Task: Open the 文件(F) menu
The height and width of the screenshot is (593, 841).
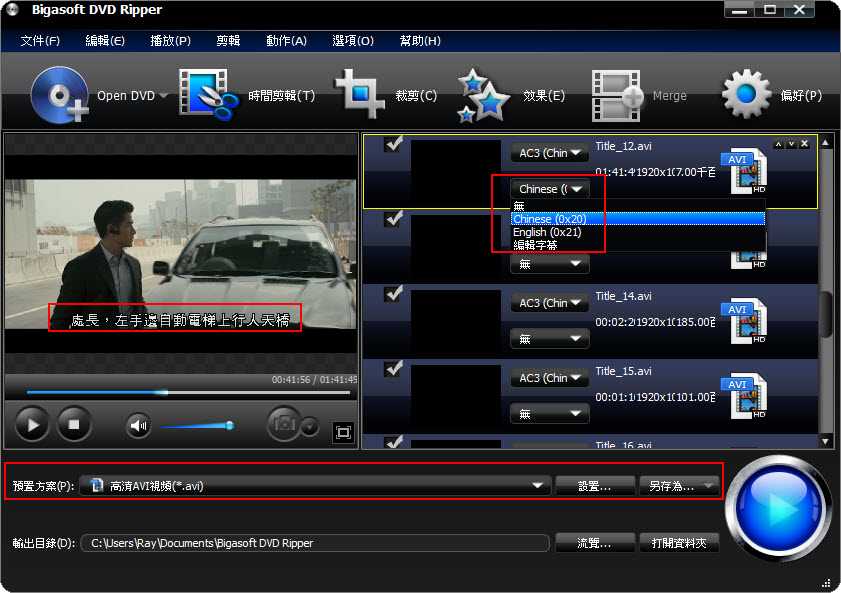Action: [40, 41]
